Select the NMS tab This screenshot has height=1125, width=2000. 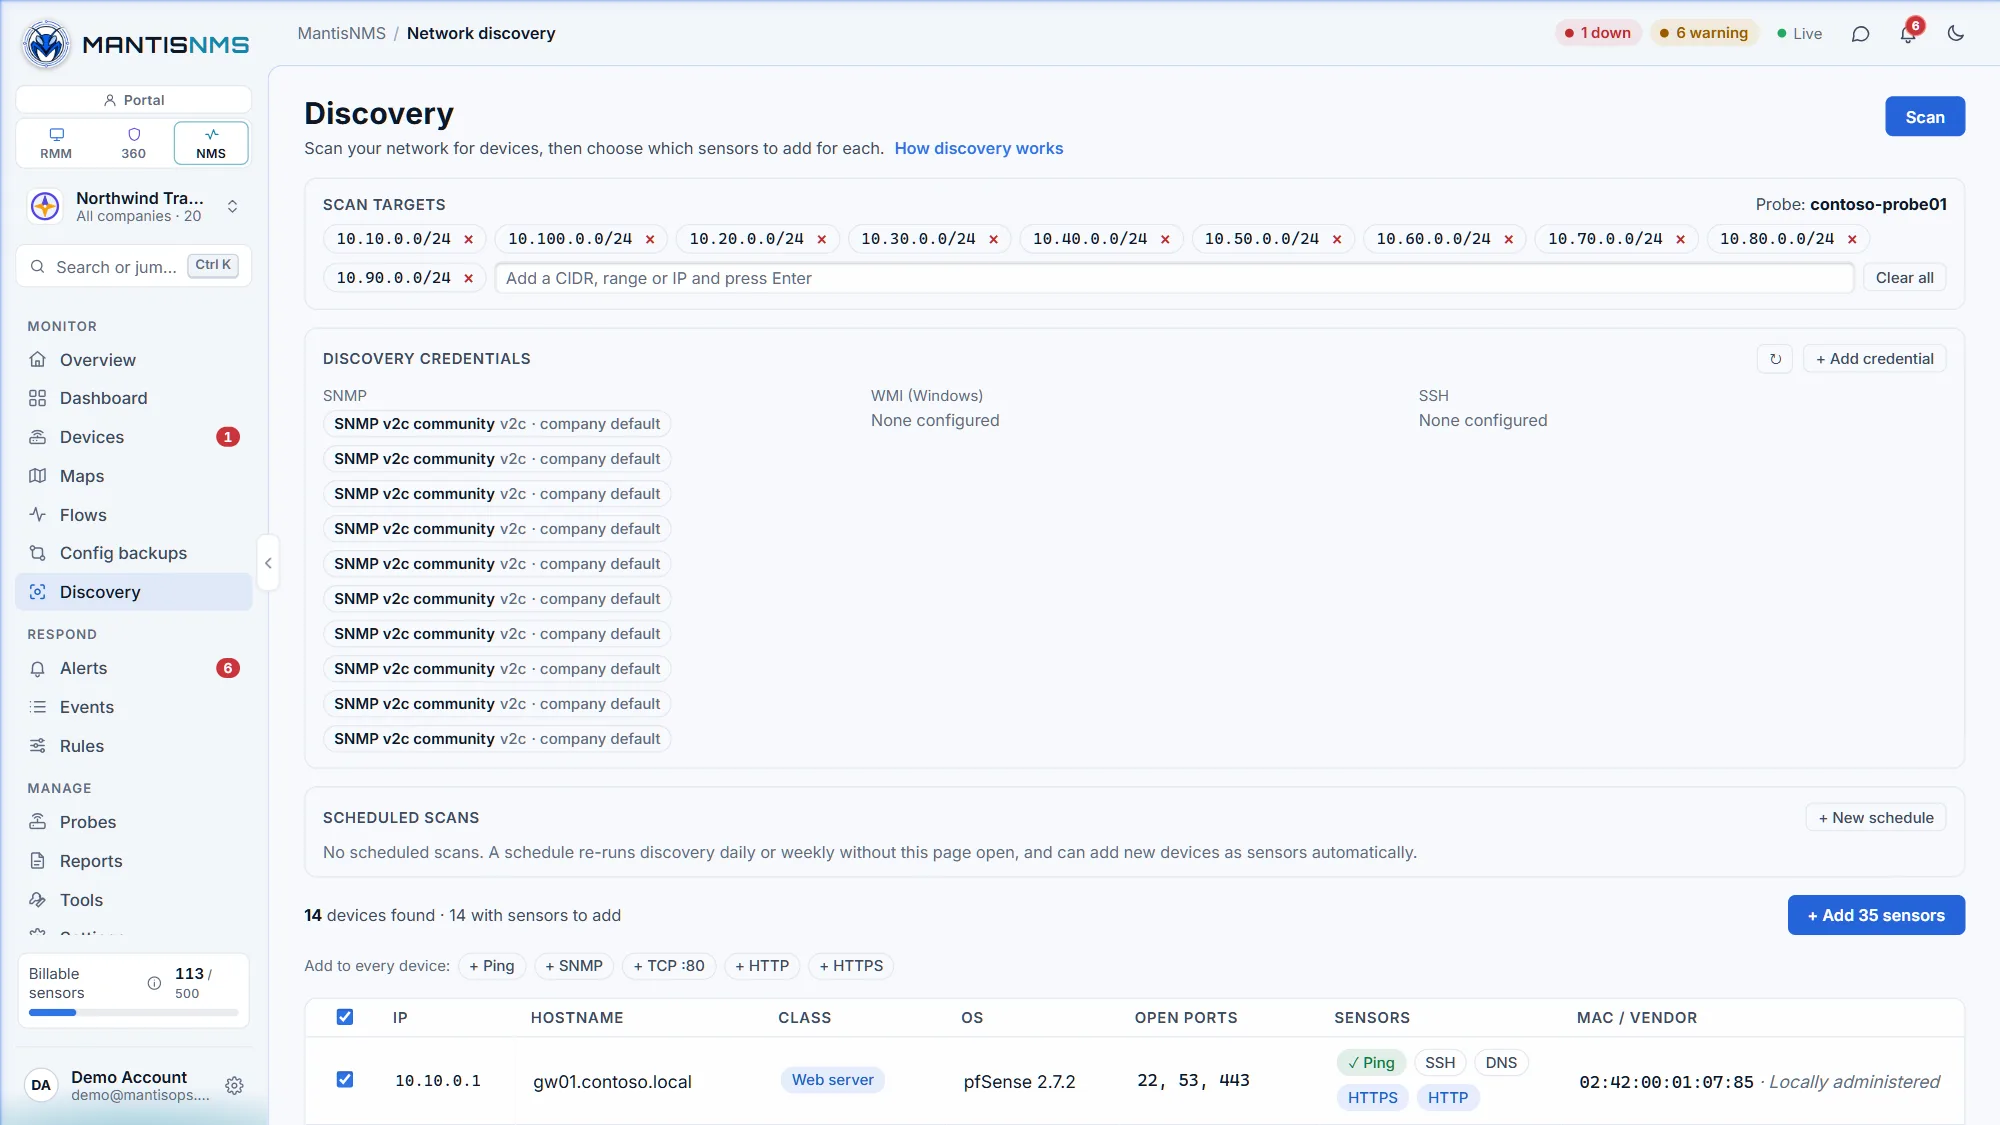[x=211, y=143]
